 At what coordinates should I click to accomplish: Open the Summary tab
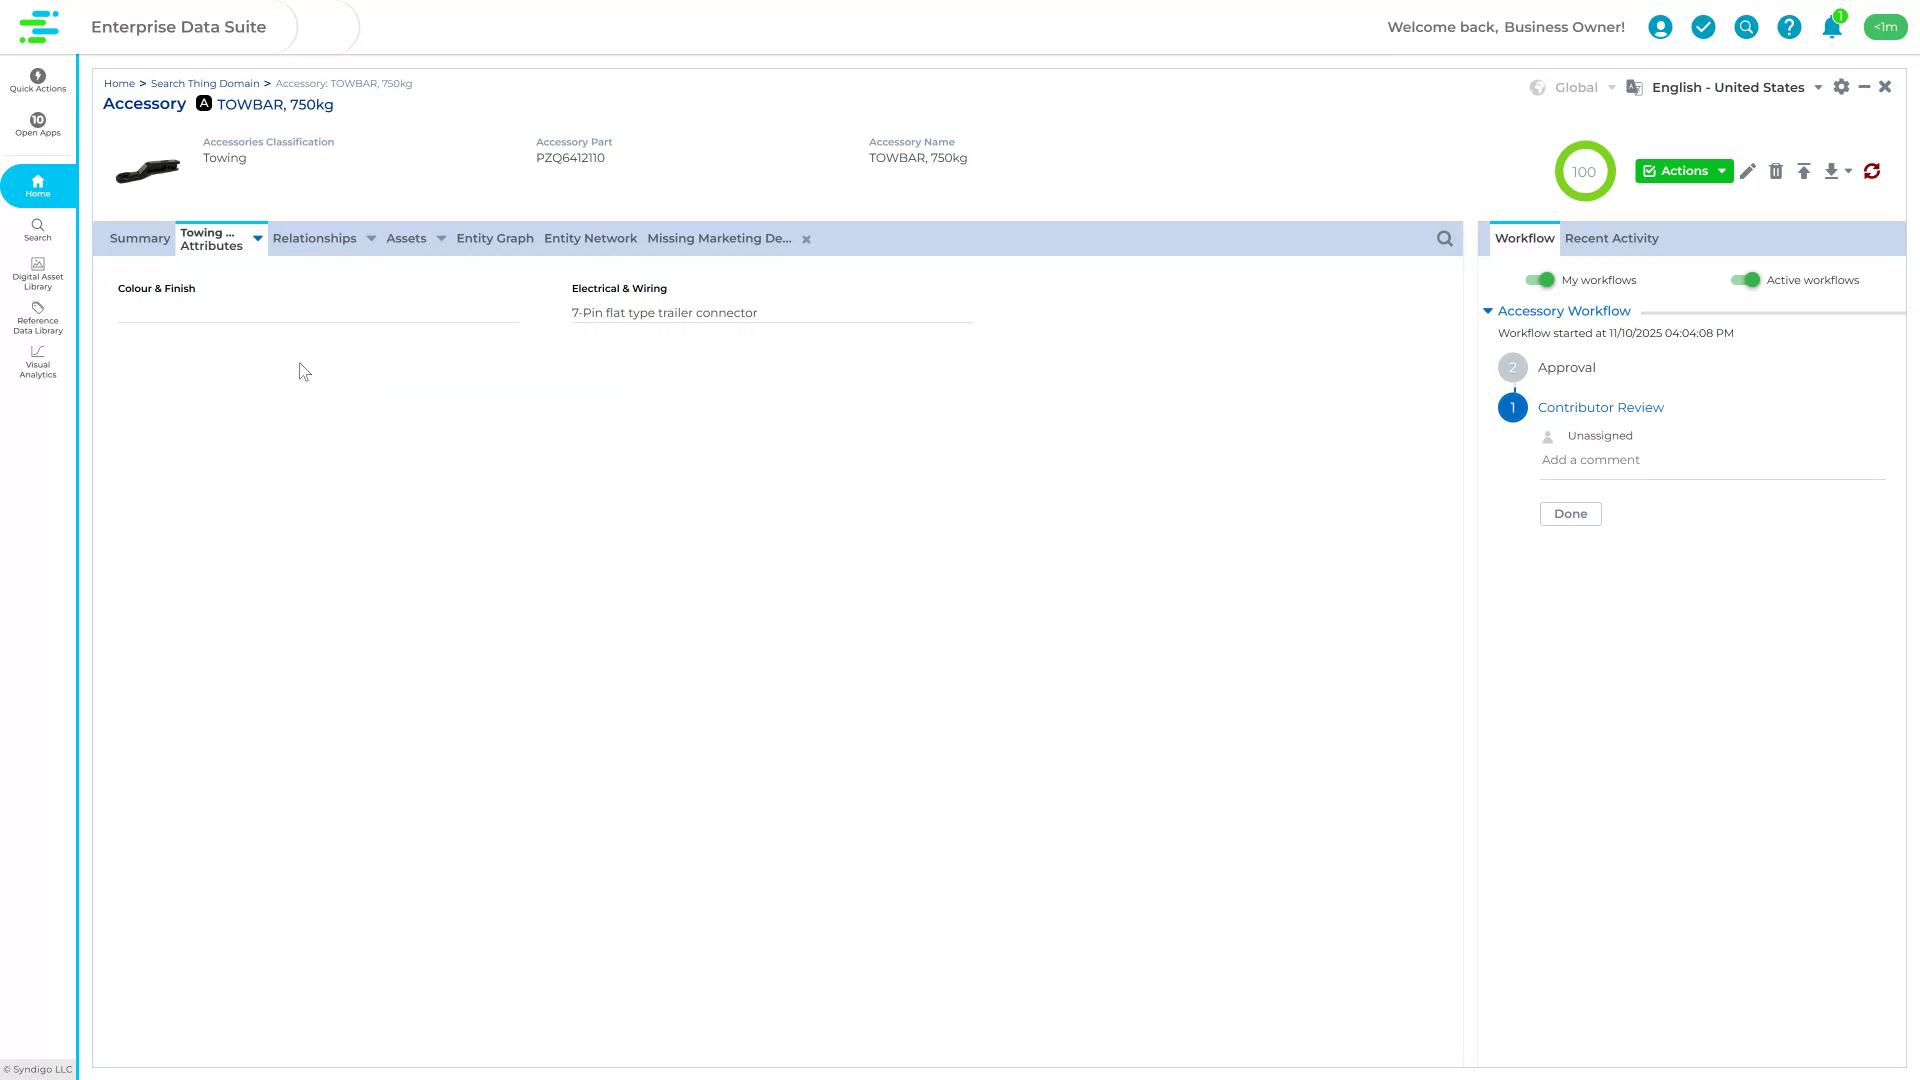pyautogui.click(x=139, y=238)
